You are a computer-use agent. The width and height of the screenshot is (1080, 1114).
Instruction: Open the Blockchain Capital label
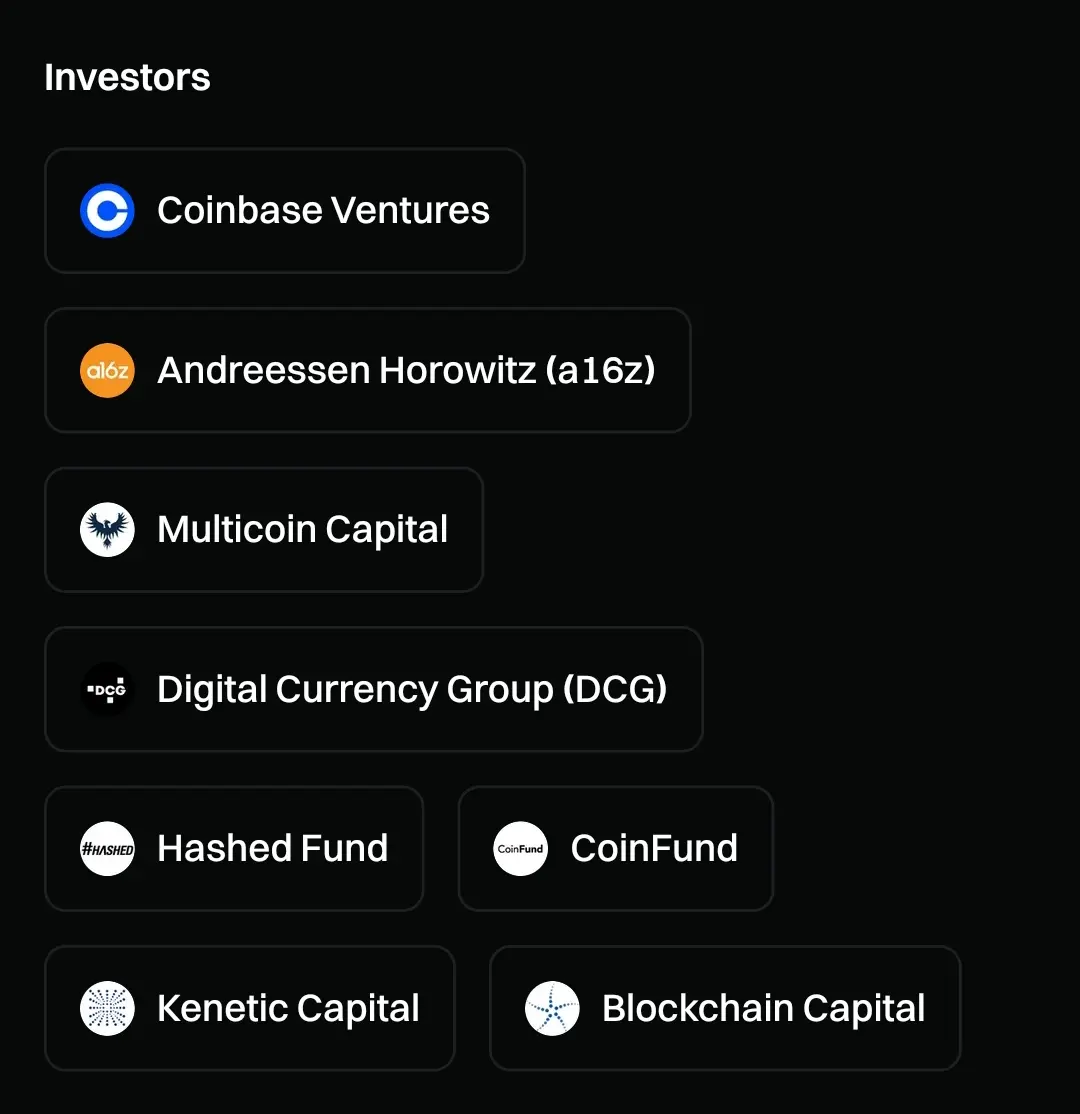pos(763,1008)
